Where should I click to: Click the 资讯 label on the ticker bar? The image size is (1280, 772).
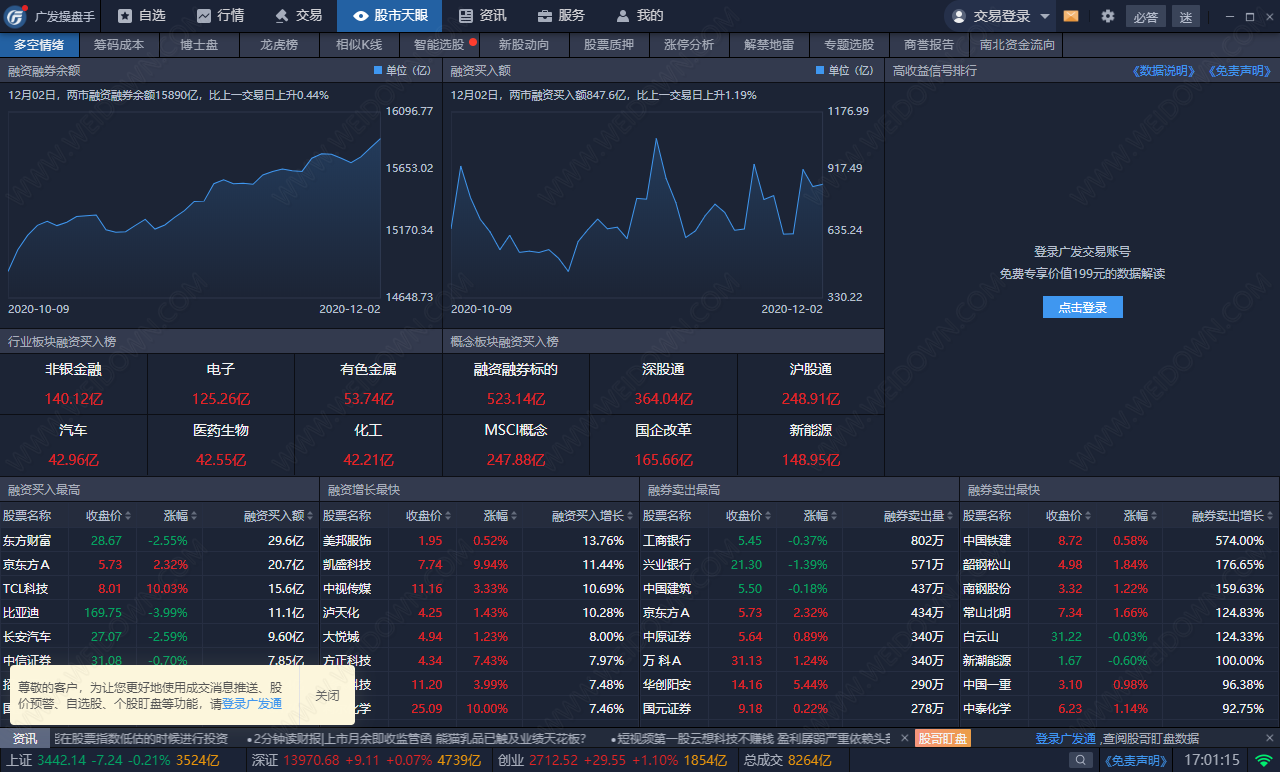[25, 738]
